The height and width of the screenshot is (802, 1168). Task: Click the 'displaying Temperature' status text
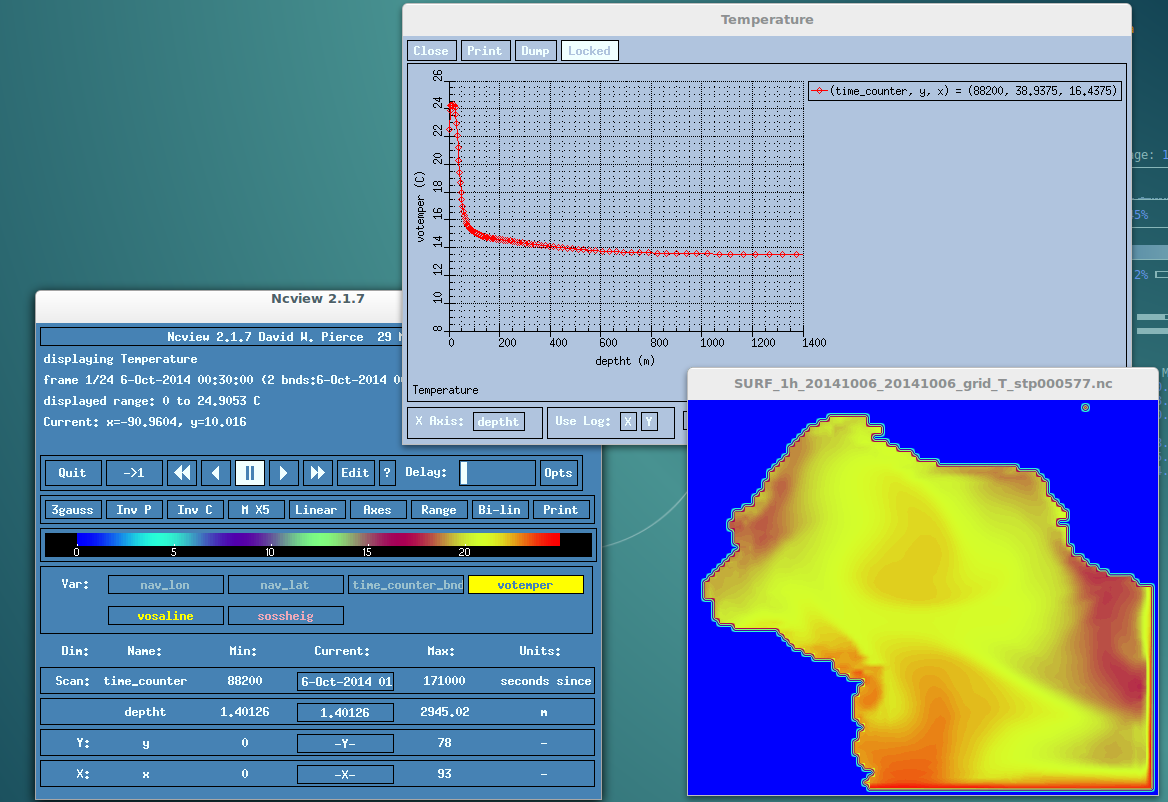click(120, 359)
